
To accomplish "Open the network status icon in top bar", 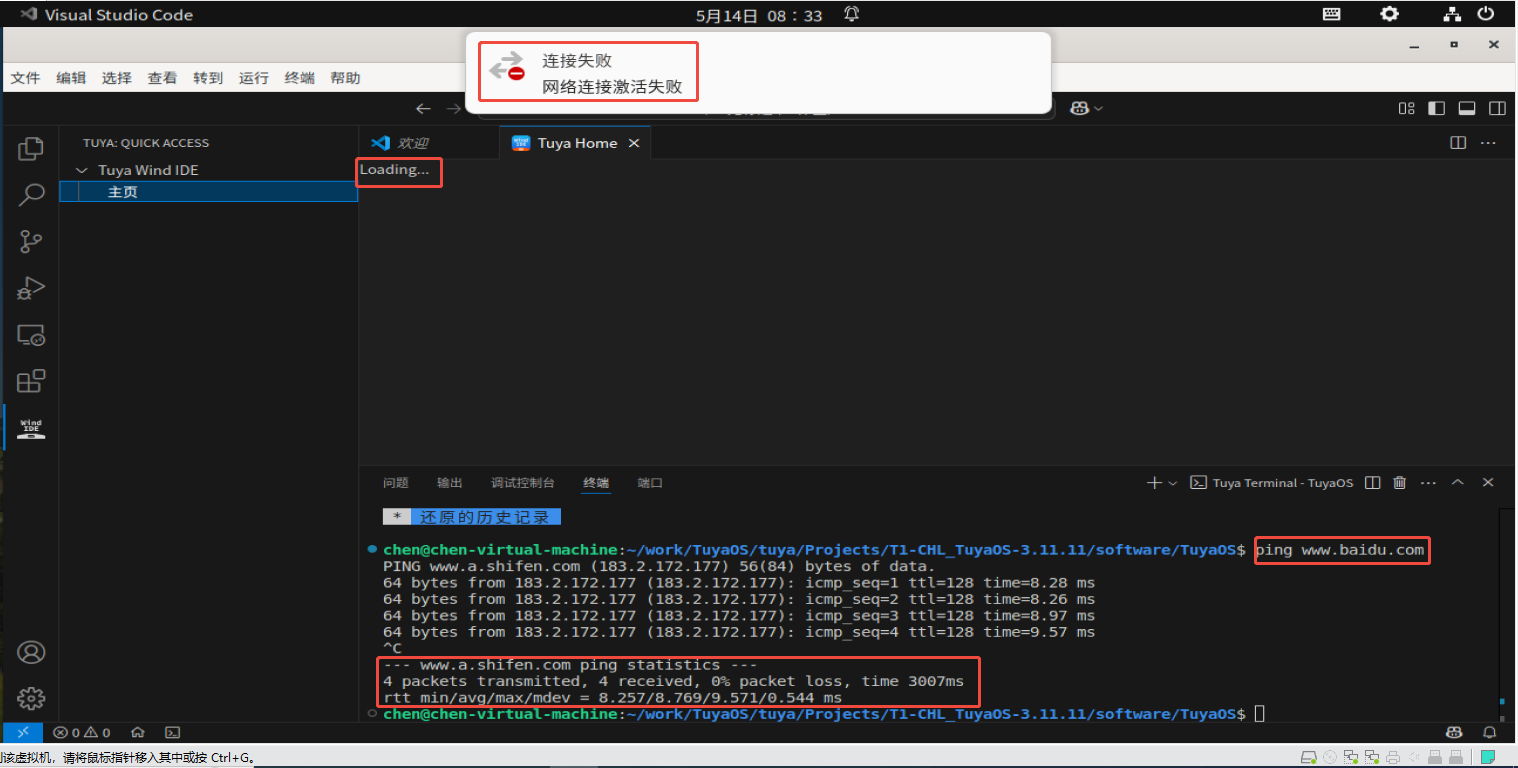I will [x=1453, y=14].
